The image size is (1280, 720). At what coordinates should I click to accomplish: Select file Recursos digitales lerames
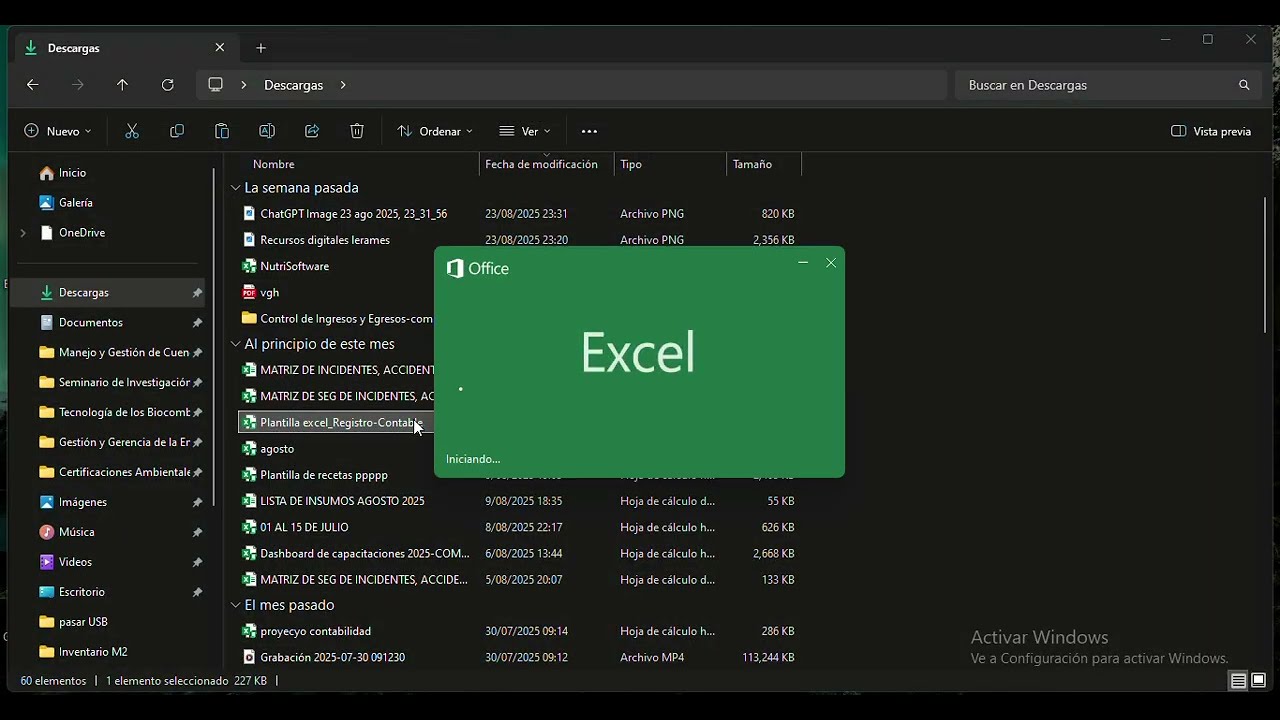click(325, 240)
